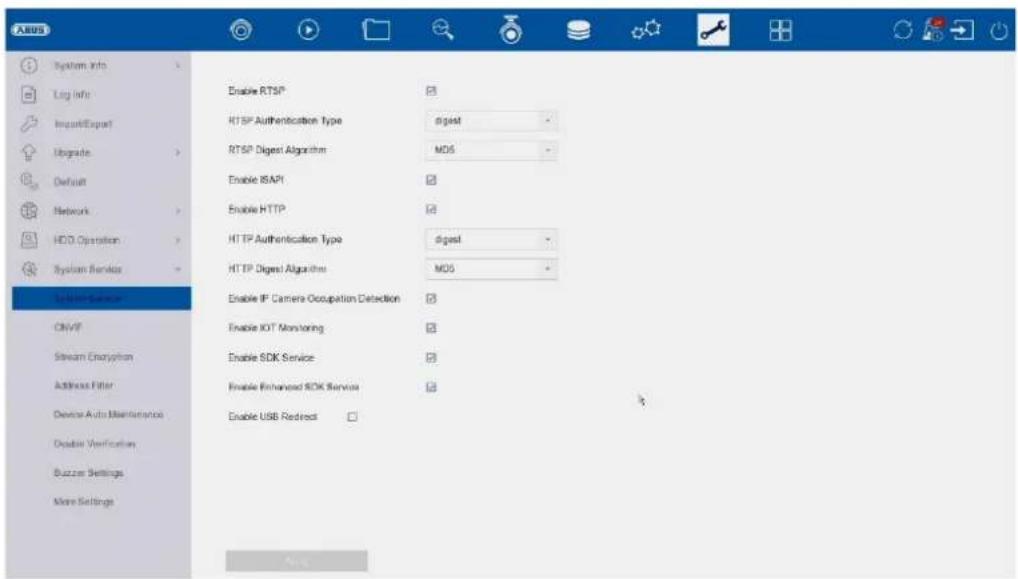The height and width of the screenshot is (579, 1018).
Task: Open the alarm notification icon
Action: coord(934,30)
